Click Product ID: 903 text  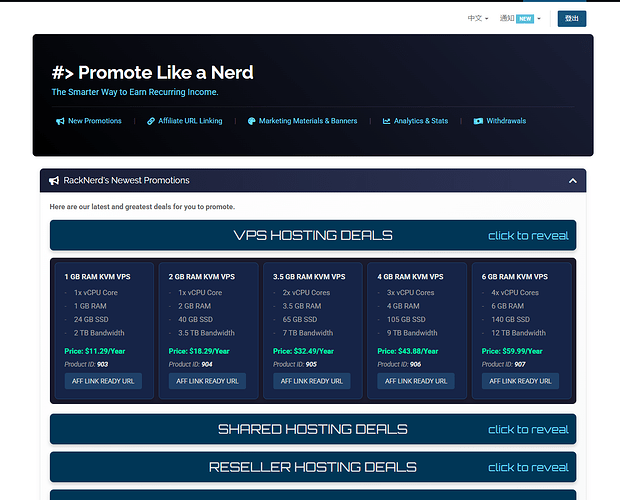[x=86, y=364]
